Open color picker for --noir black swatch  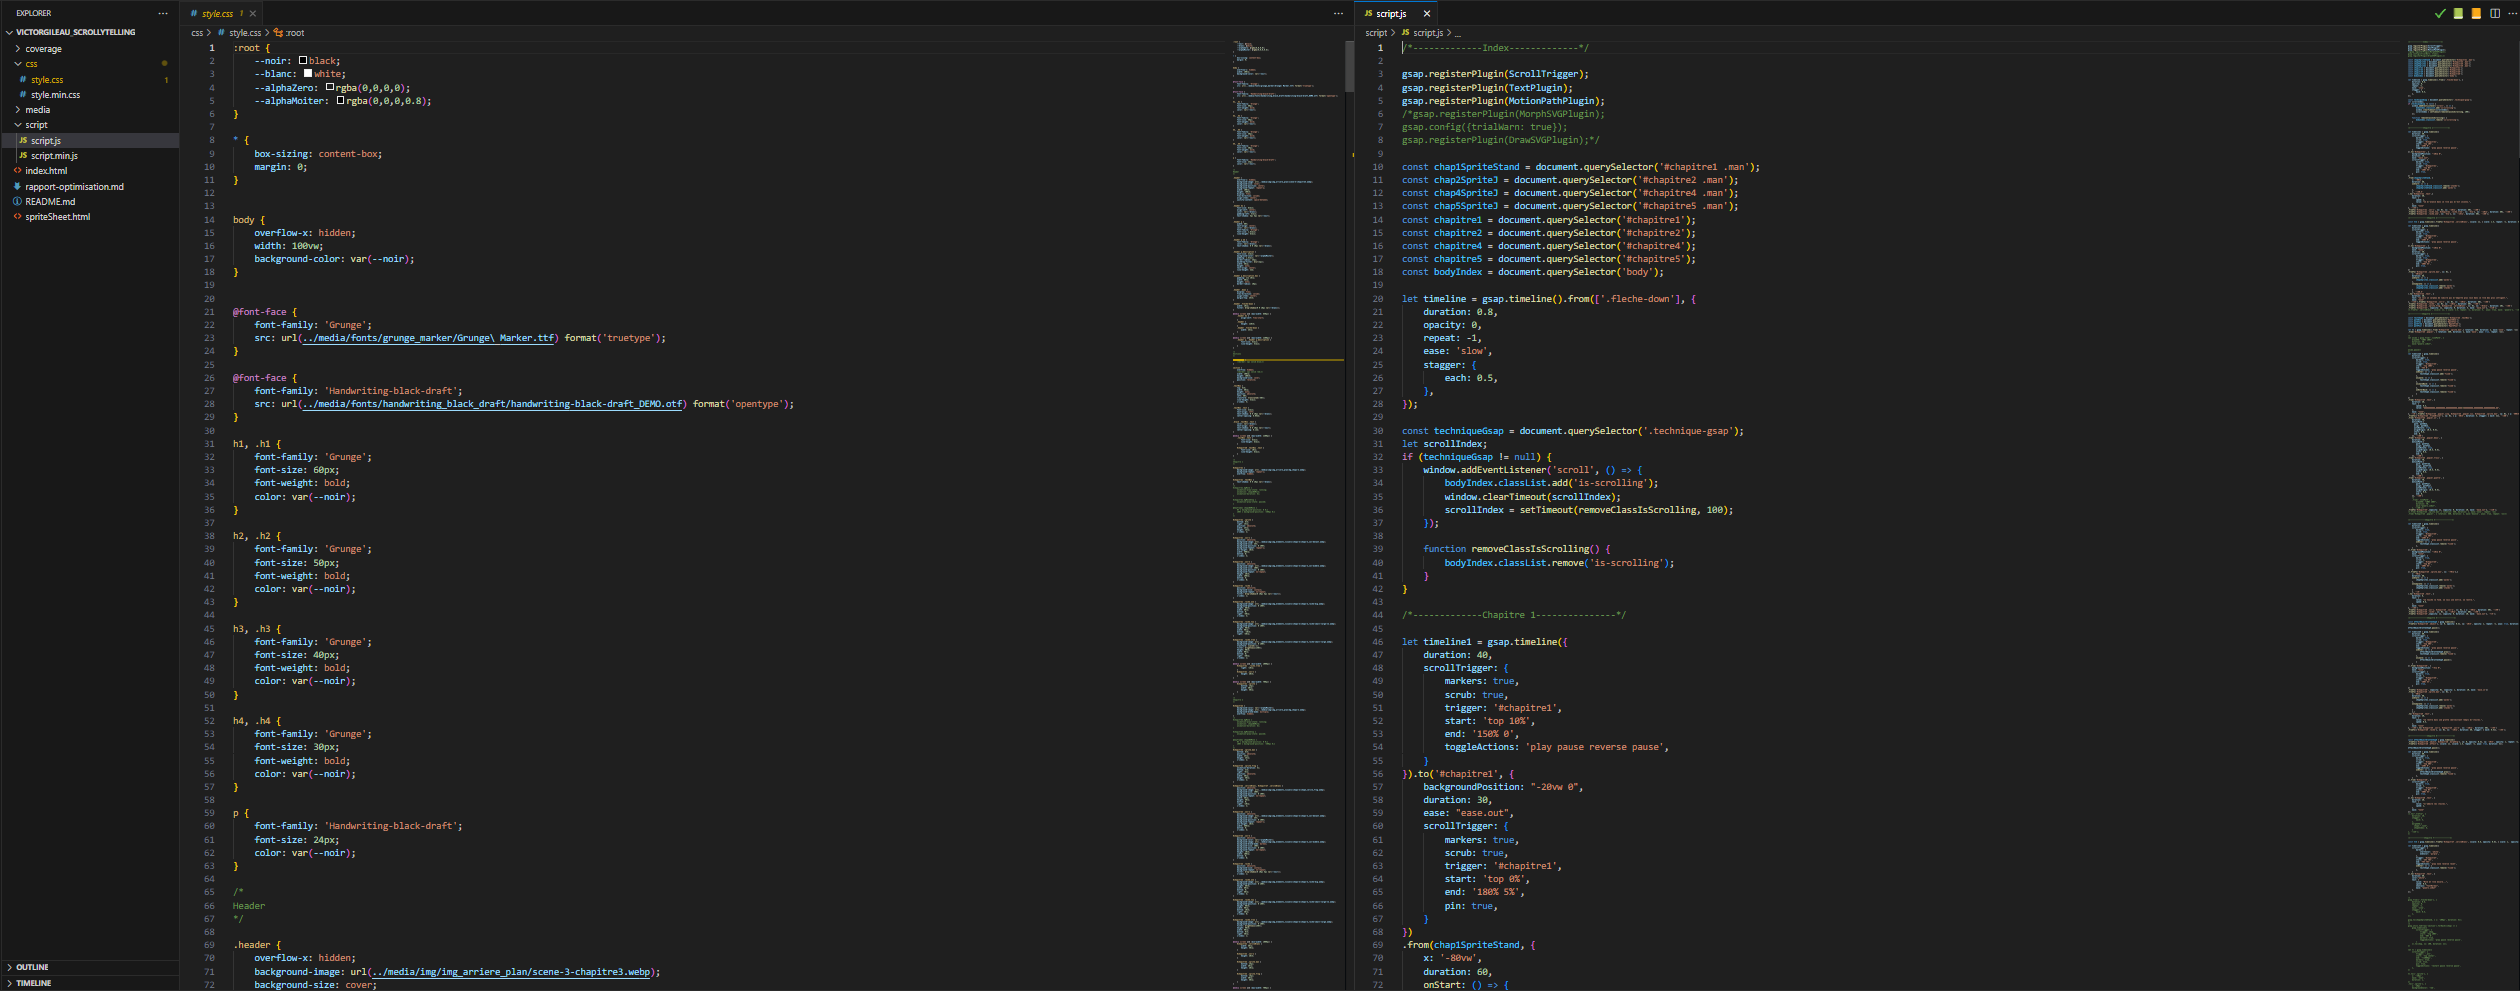click(303, 61)
